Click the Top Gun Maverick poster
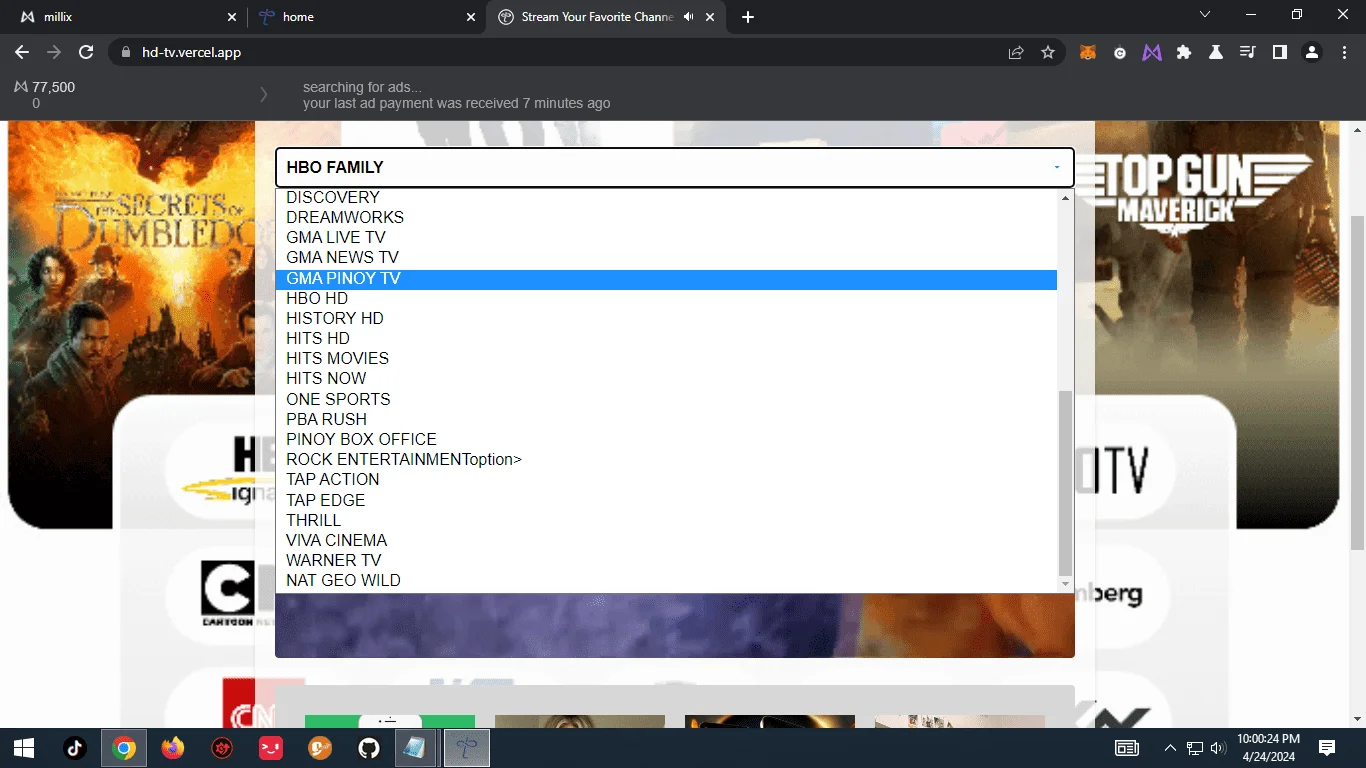The image size is (1366, 768). (1218, 325)
